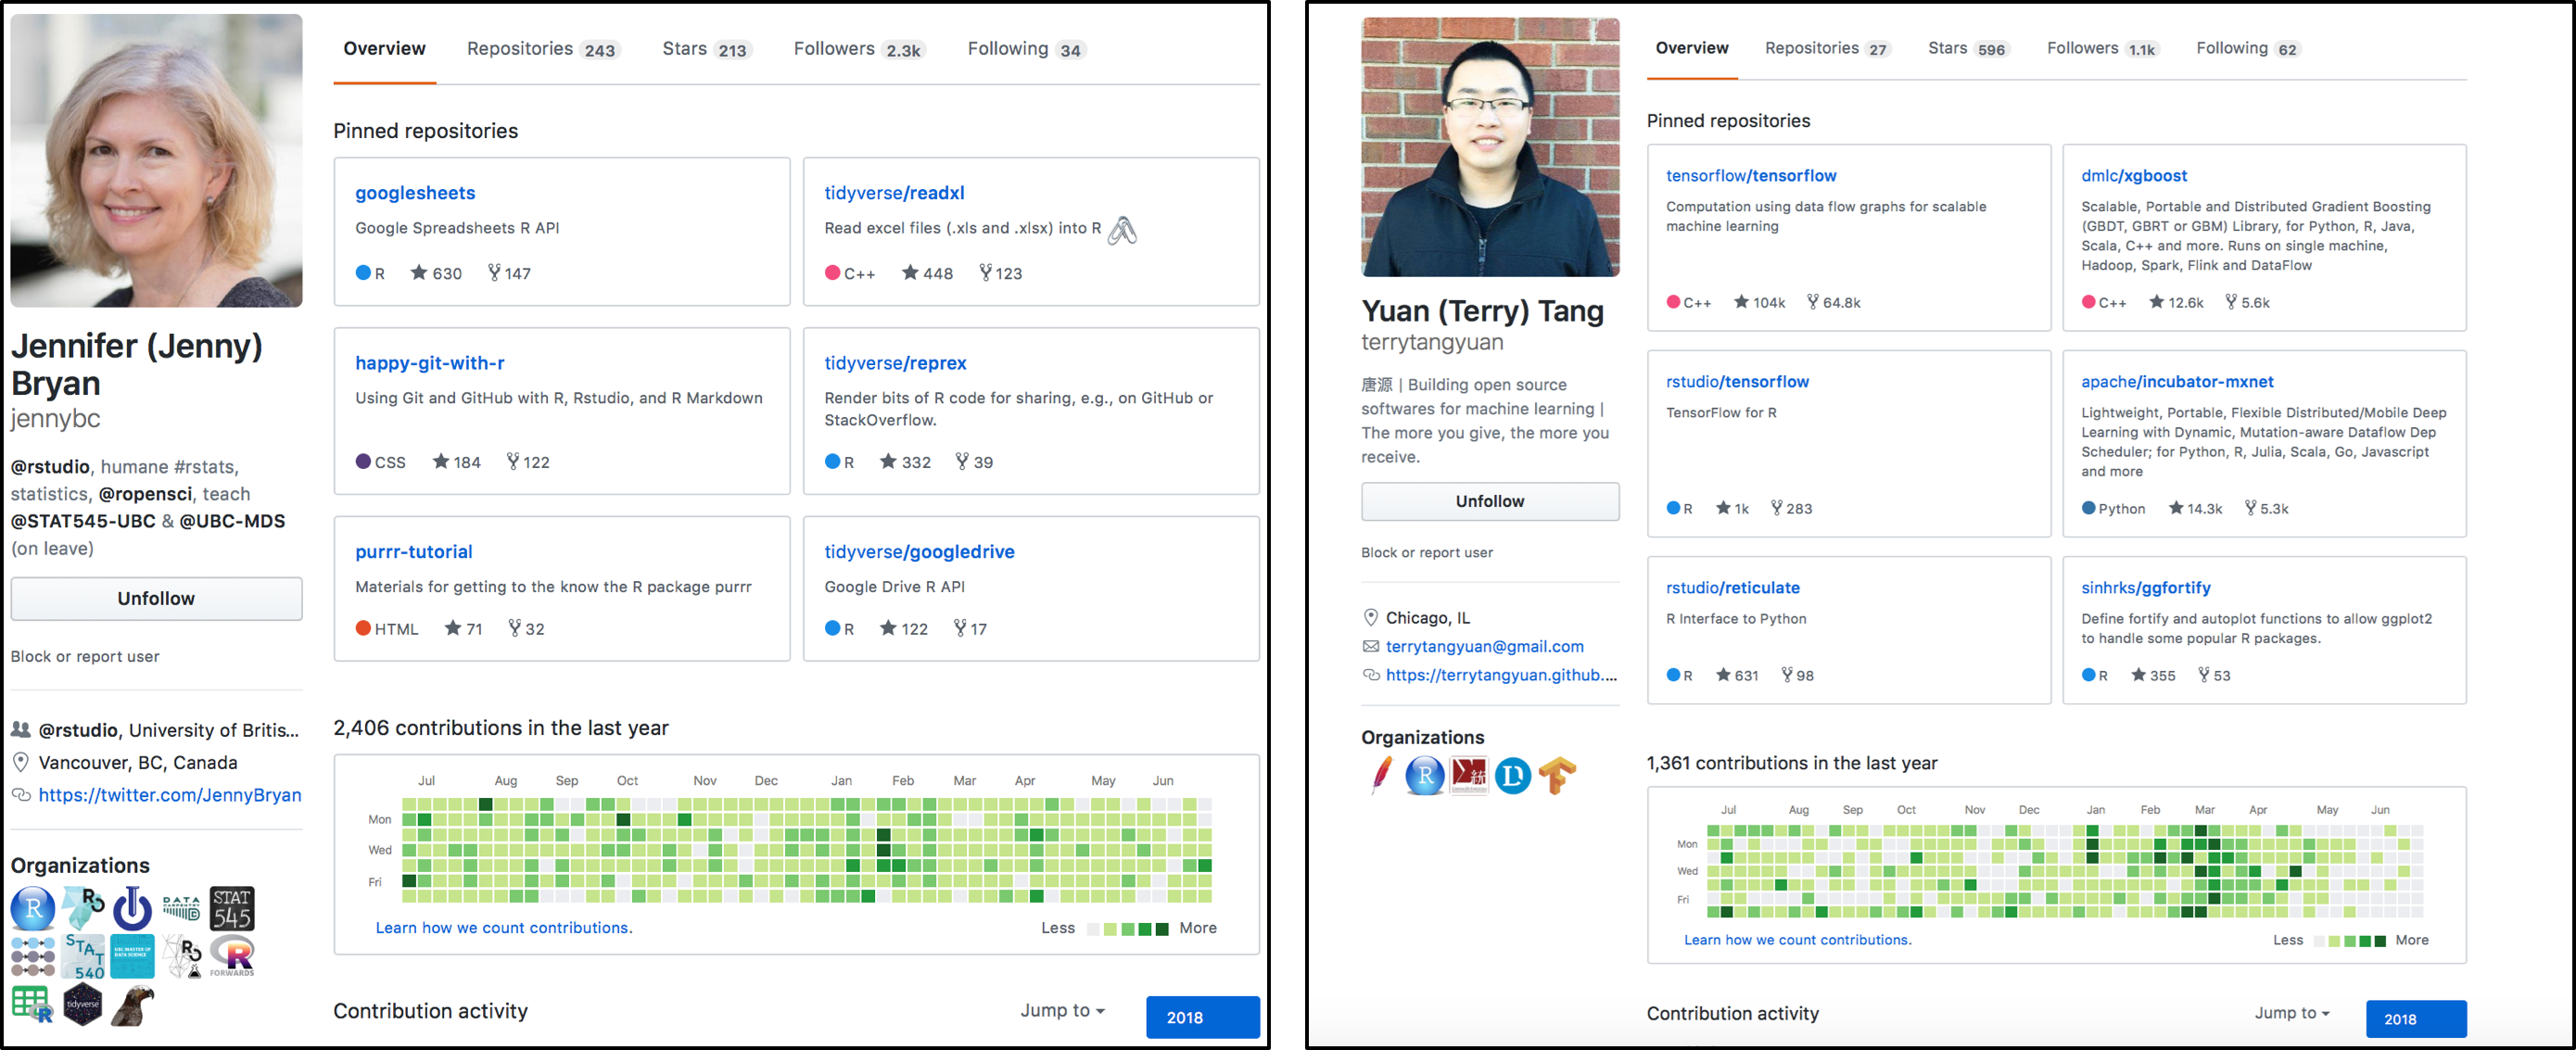This screenshot has width=2576, height=1050.
Task: Click the star icon on tensorflow/tensorflow card
Action: 1741,301
